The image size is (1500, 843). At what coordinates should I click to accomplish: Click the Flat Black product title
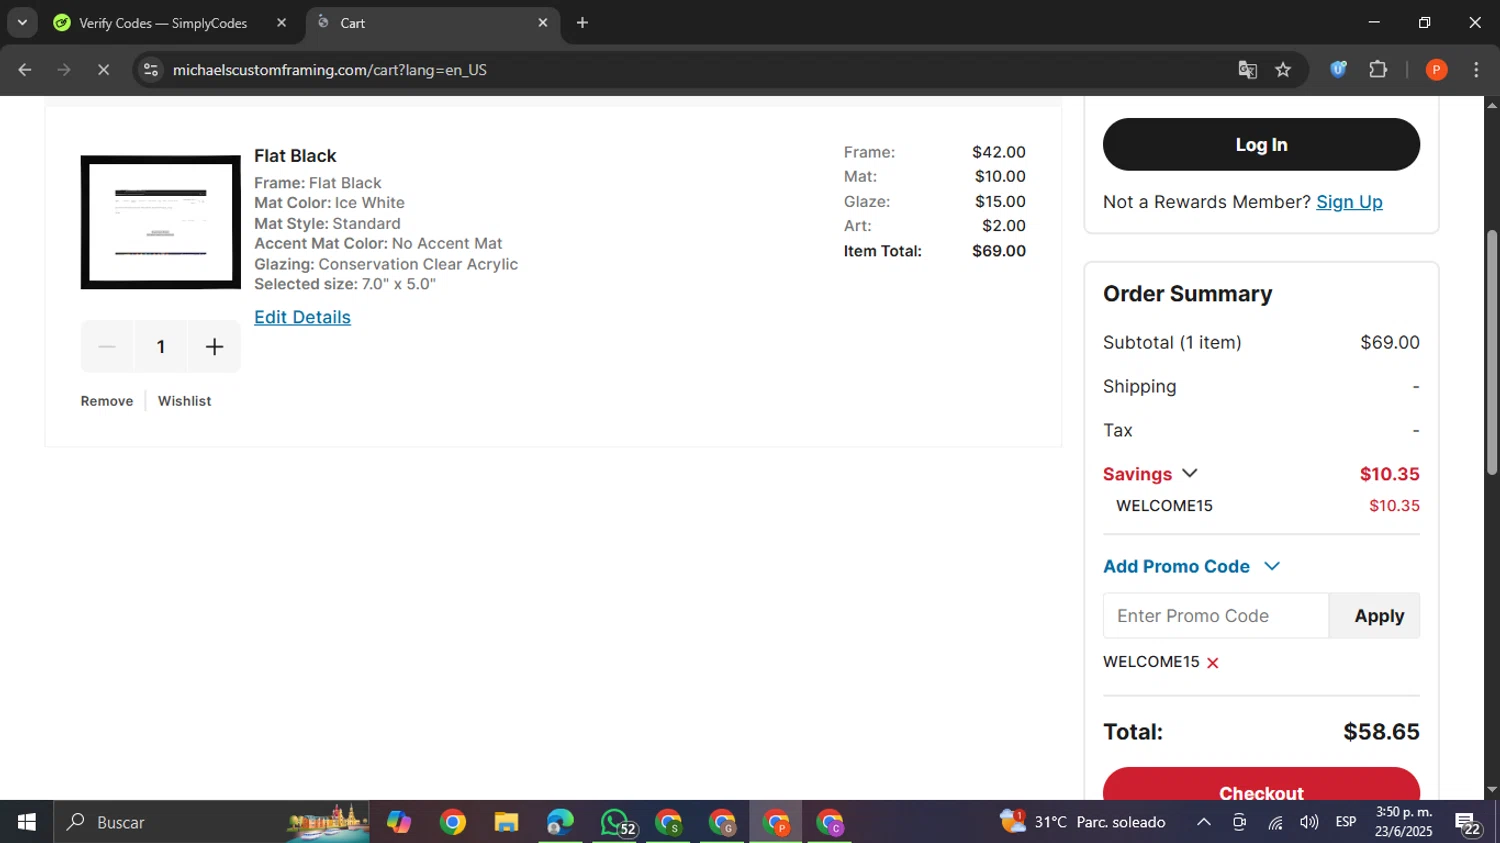tap(295, 156)
